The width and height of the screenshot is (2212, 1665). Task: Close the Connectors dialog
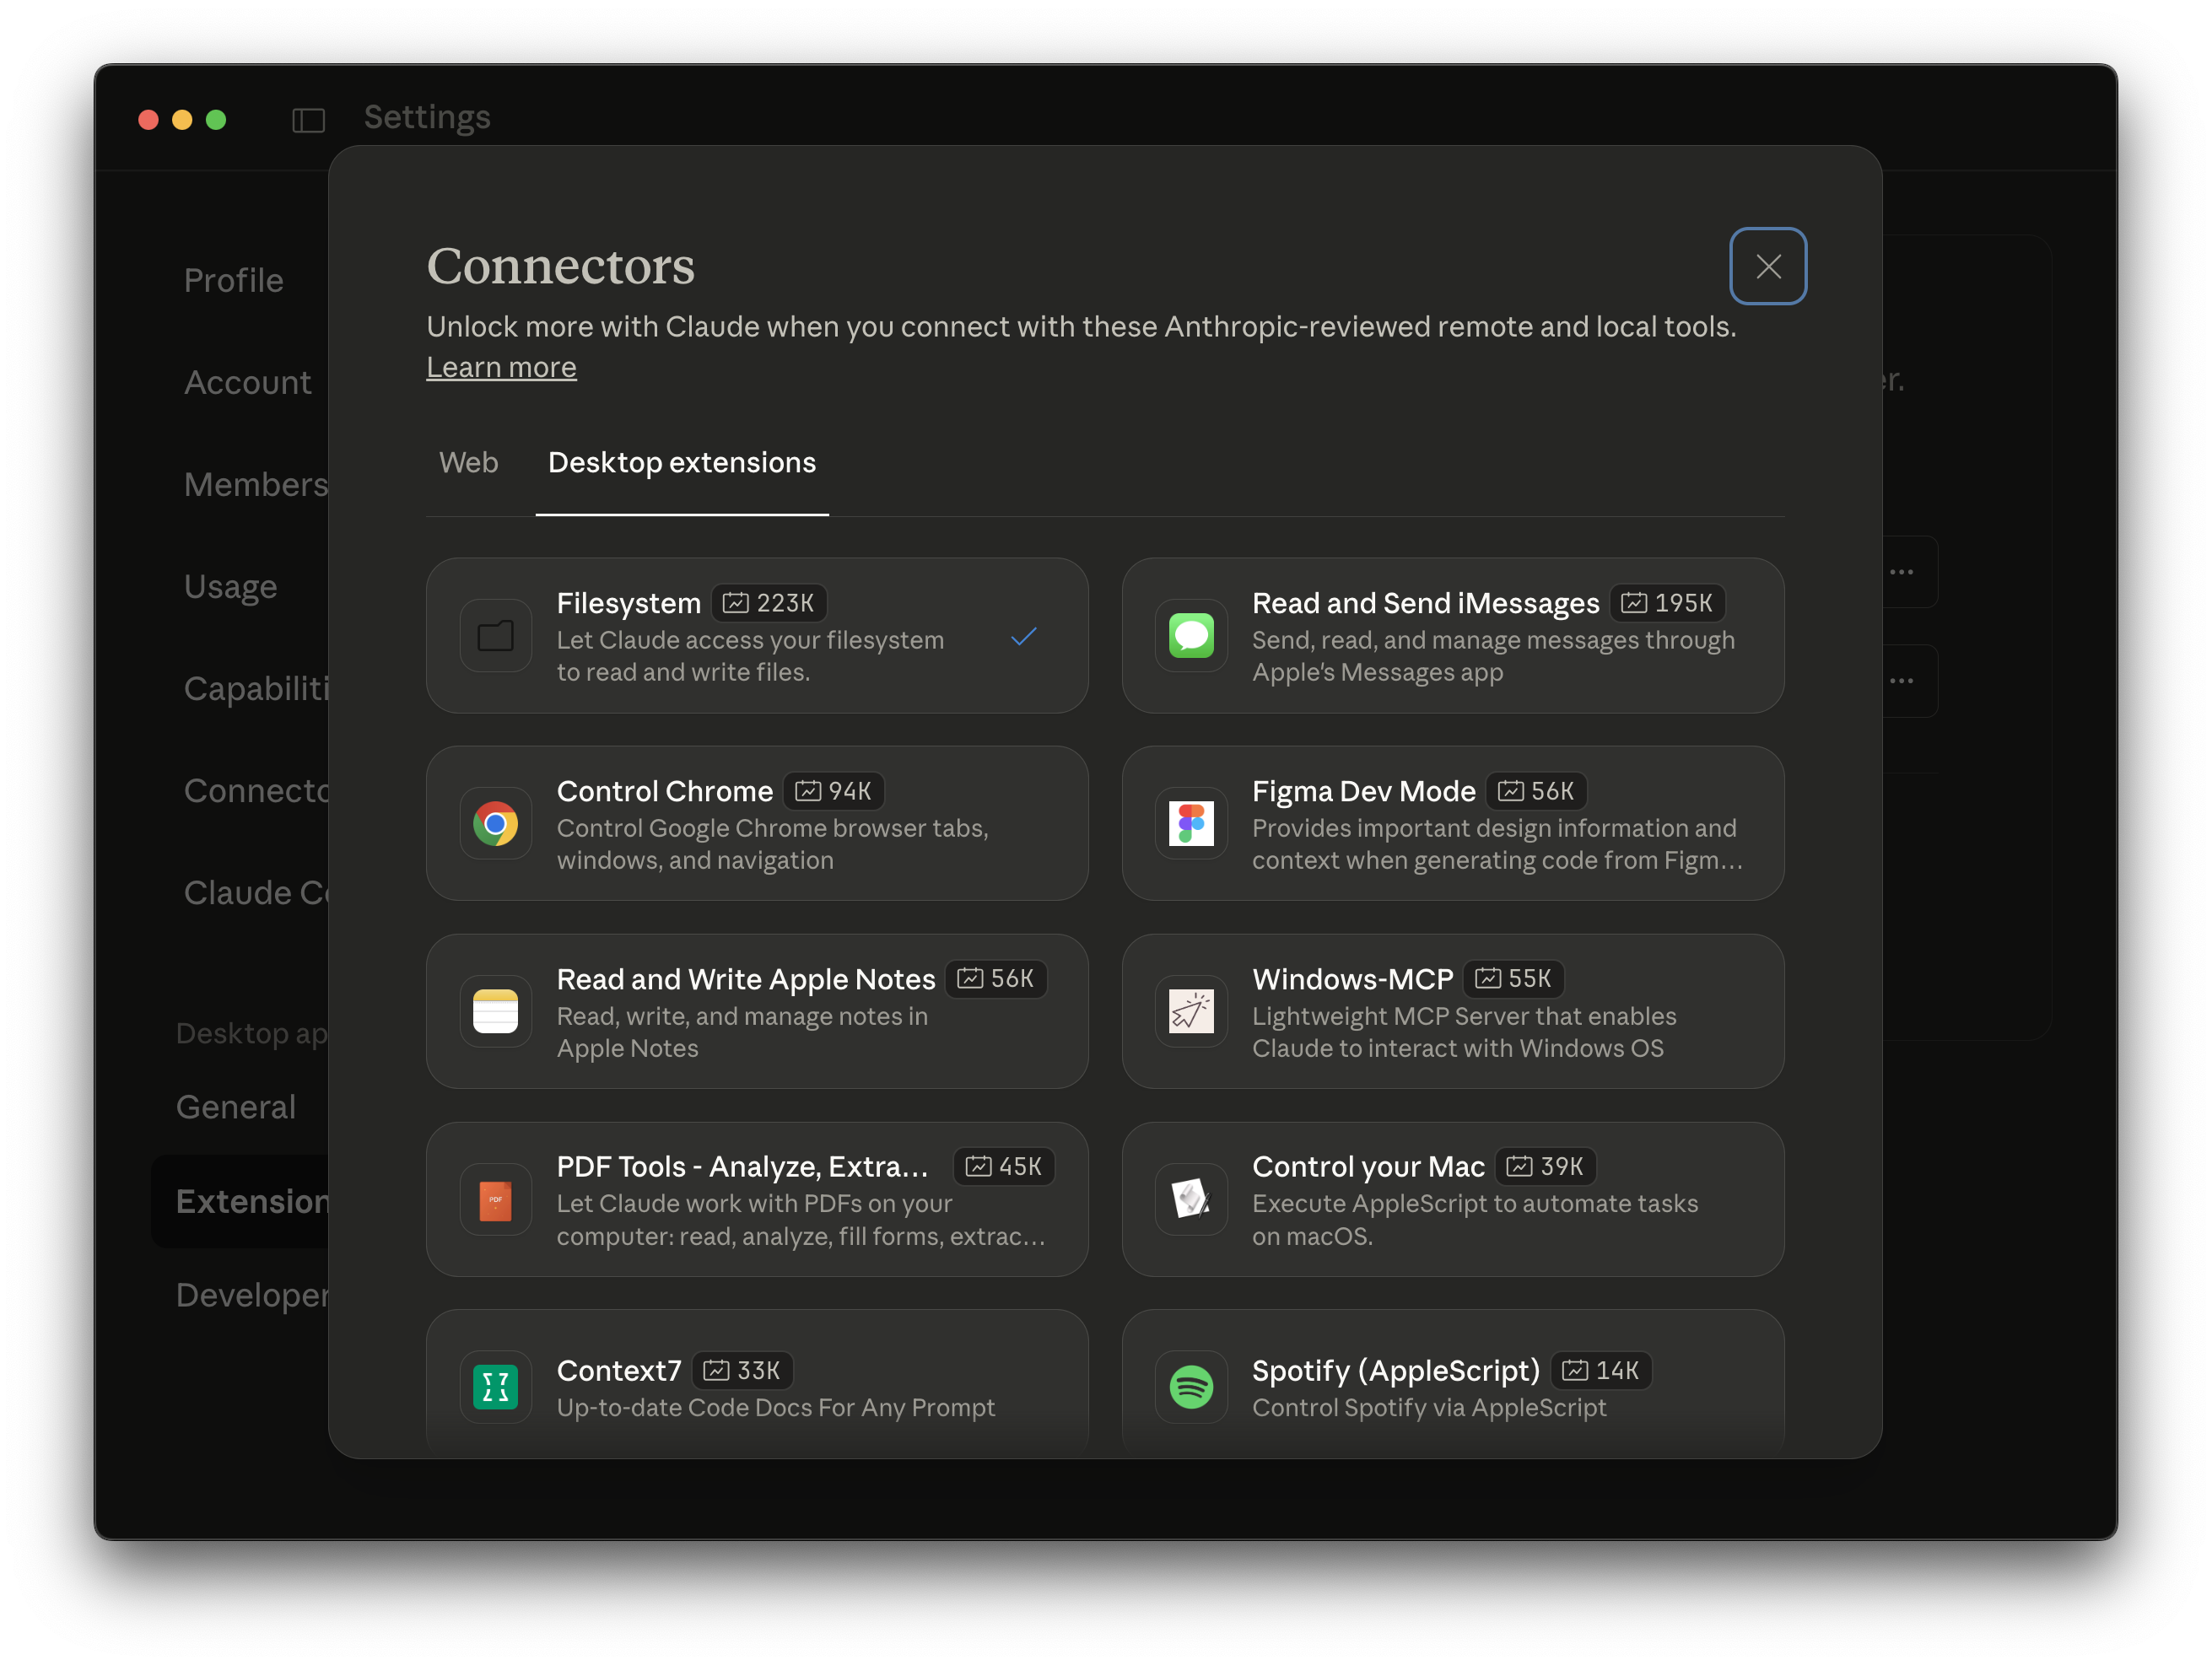[1767, 266]
